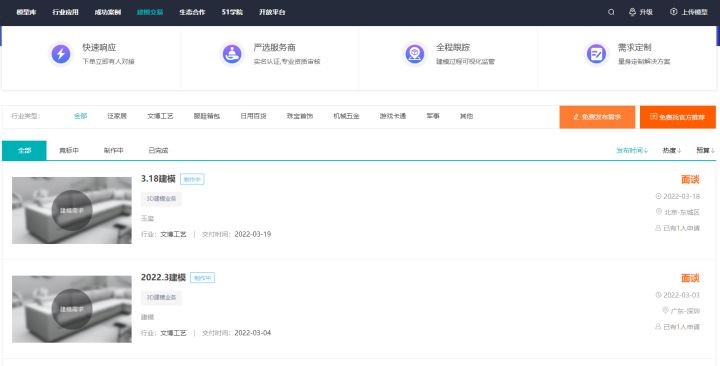Click the search magnifier icon in header
The height and width of the screenshot is (366, 720).
[611, 12]
